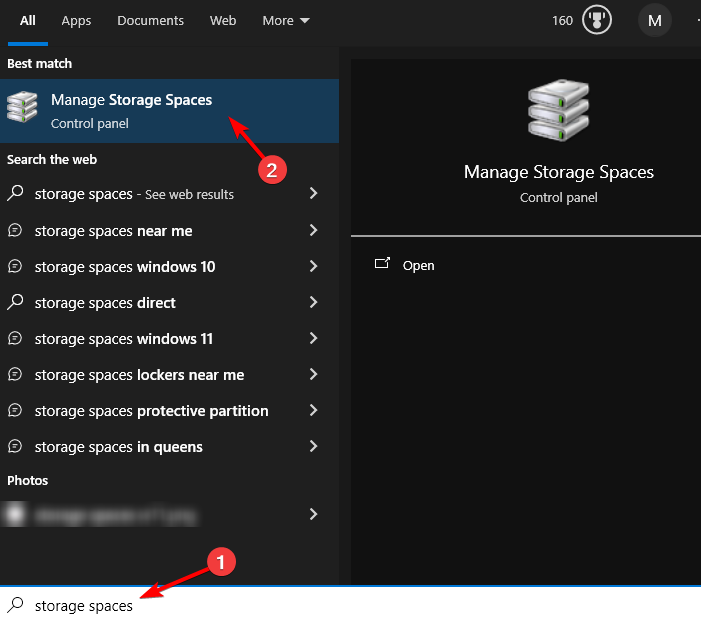The width and height of the screenshot is (701, 620).
Task: Expand the Photos result chevron
Action: (313, 514)
